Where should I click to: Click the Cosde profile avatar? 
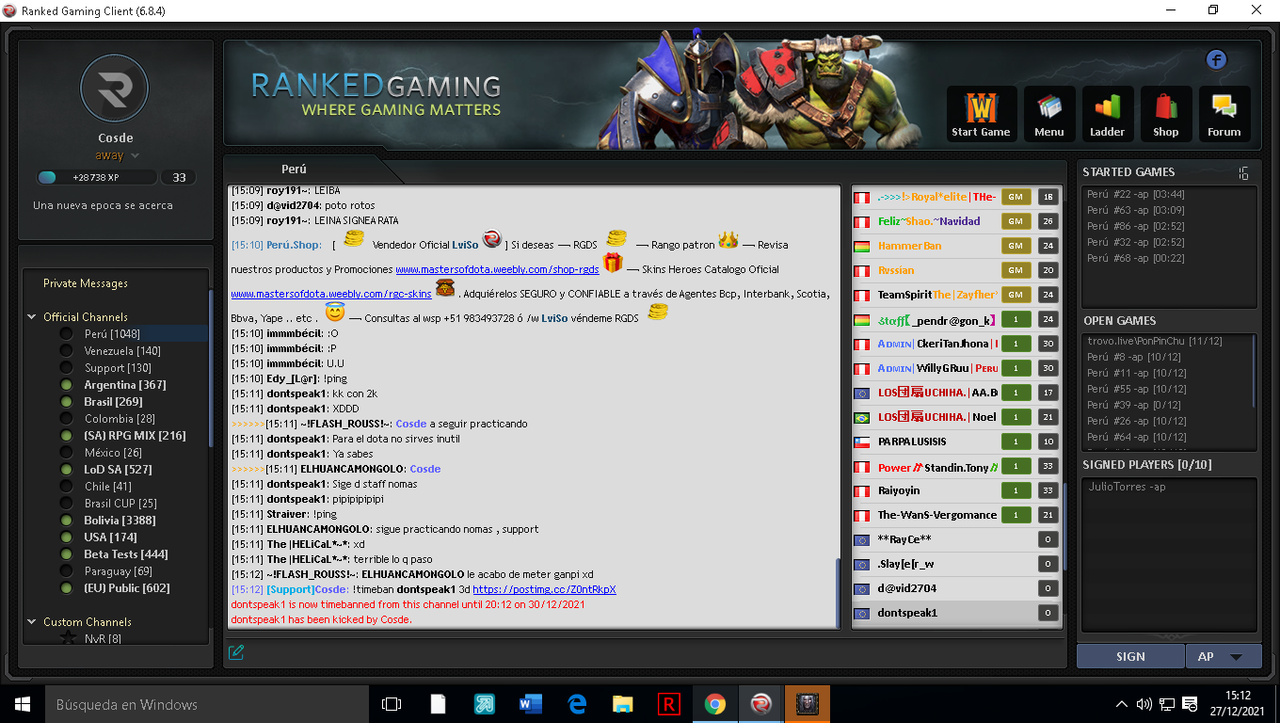click(115, 90)
